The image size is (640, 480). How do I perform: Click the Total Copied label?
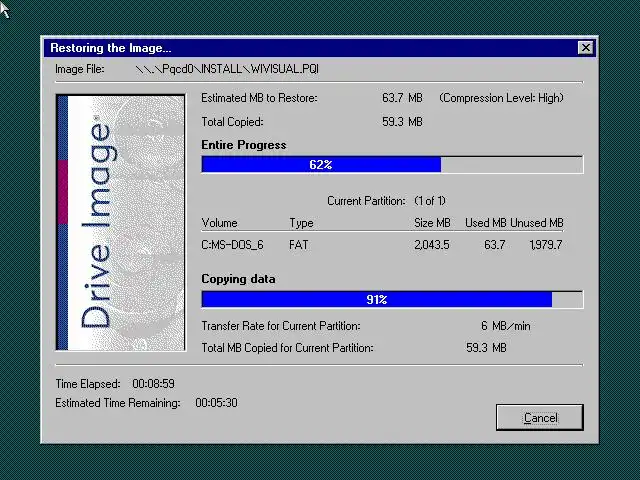(232, 122)
